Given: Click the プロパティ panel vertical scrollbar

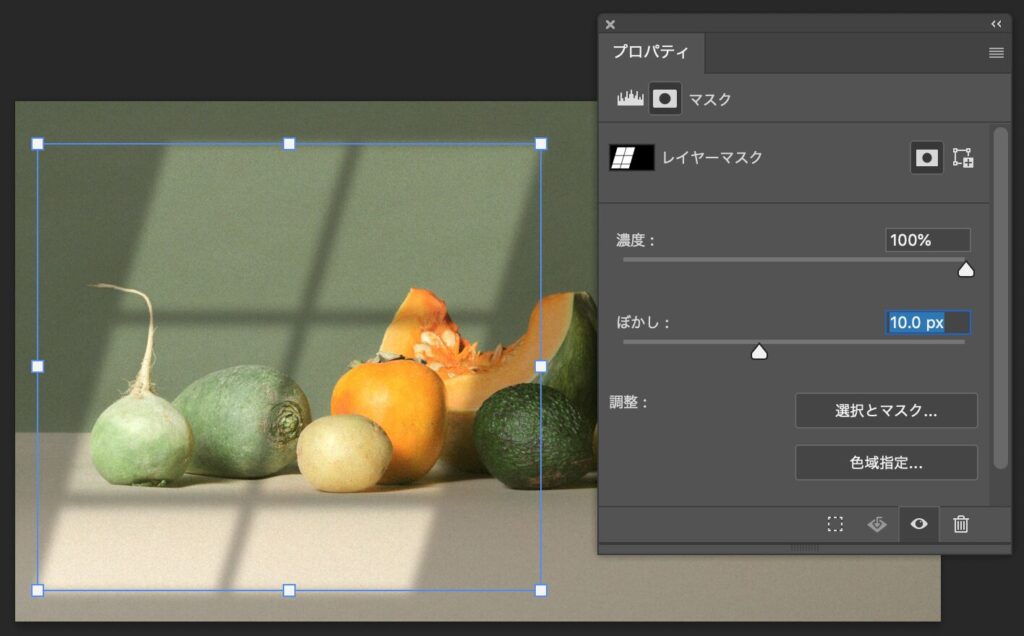Looking at the screenshot, I should [x=1000, y=298].
